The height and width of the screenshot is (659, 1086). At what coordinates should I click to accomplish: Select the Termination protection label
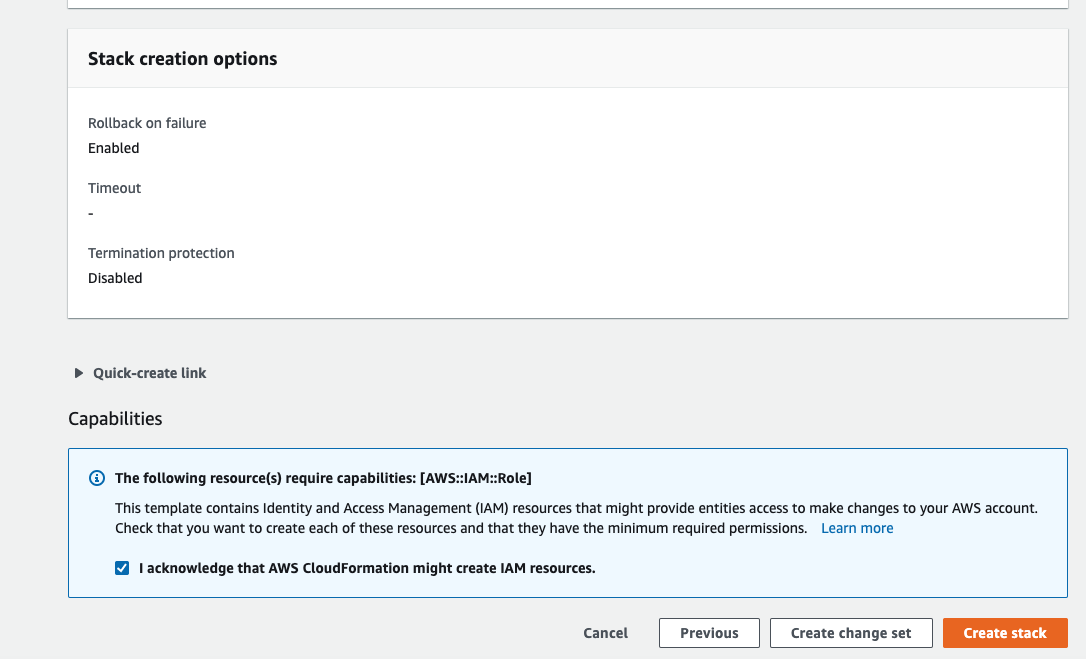pos(161,253)
